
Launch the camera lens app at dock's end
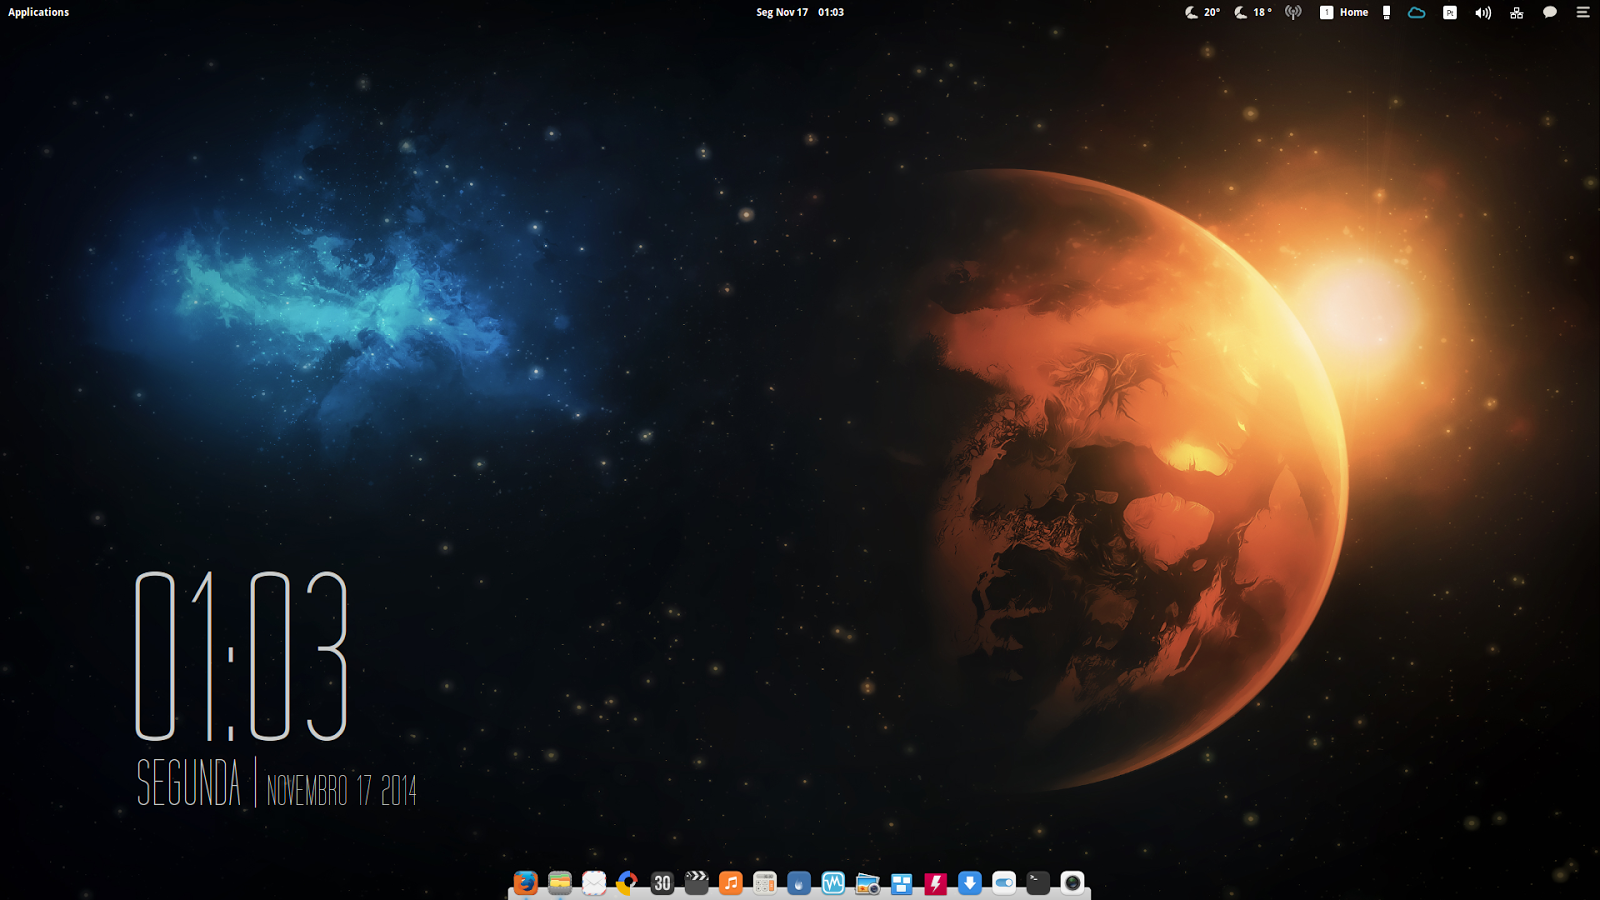pyautogui.click(x=1073, y=883)
